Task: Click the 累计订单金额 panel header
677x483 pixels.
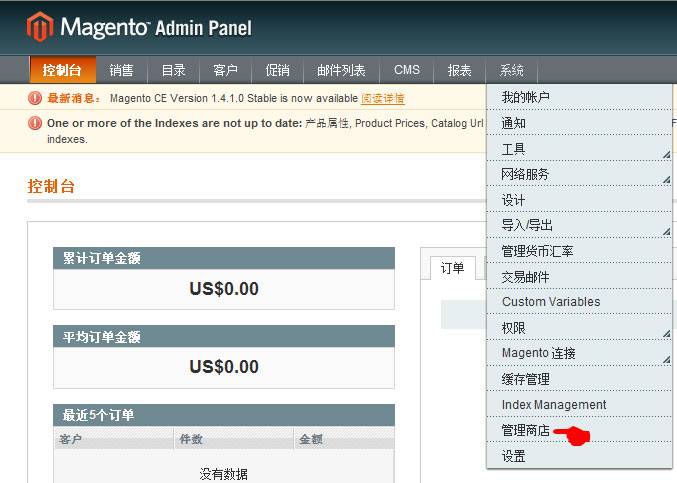Action: tap(224, 258)
